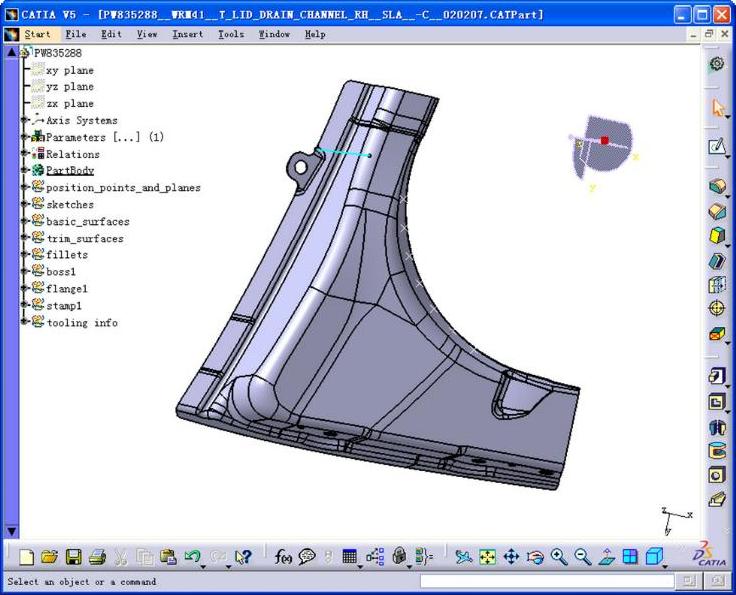Expand the basic_surfaces tree node
736x595 pixels.
coord(24,221)
